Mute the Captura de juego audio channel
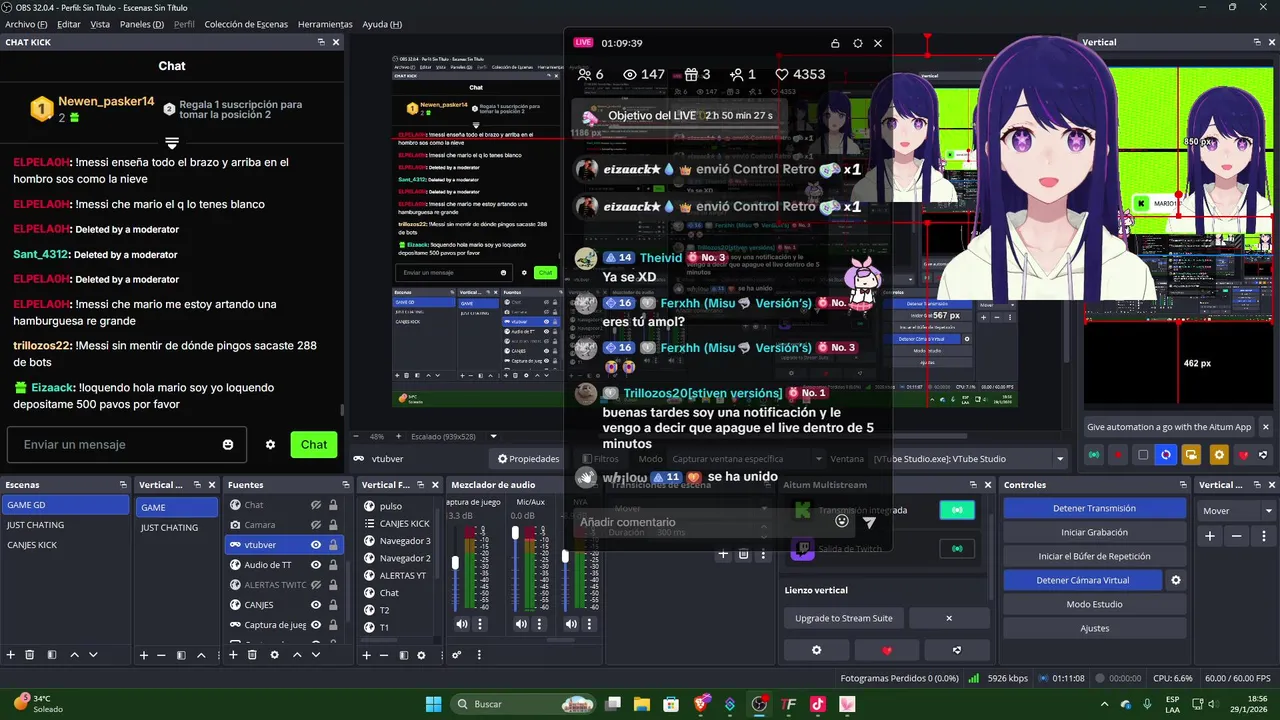This screenshot has width=1280, height=720. (462, 624)
